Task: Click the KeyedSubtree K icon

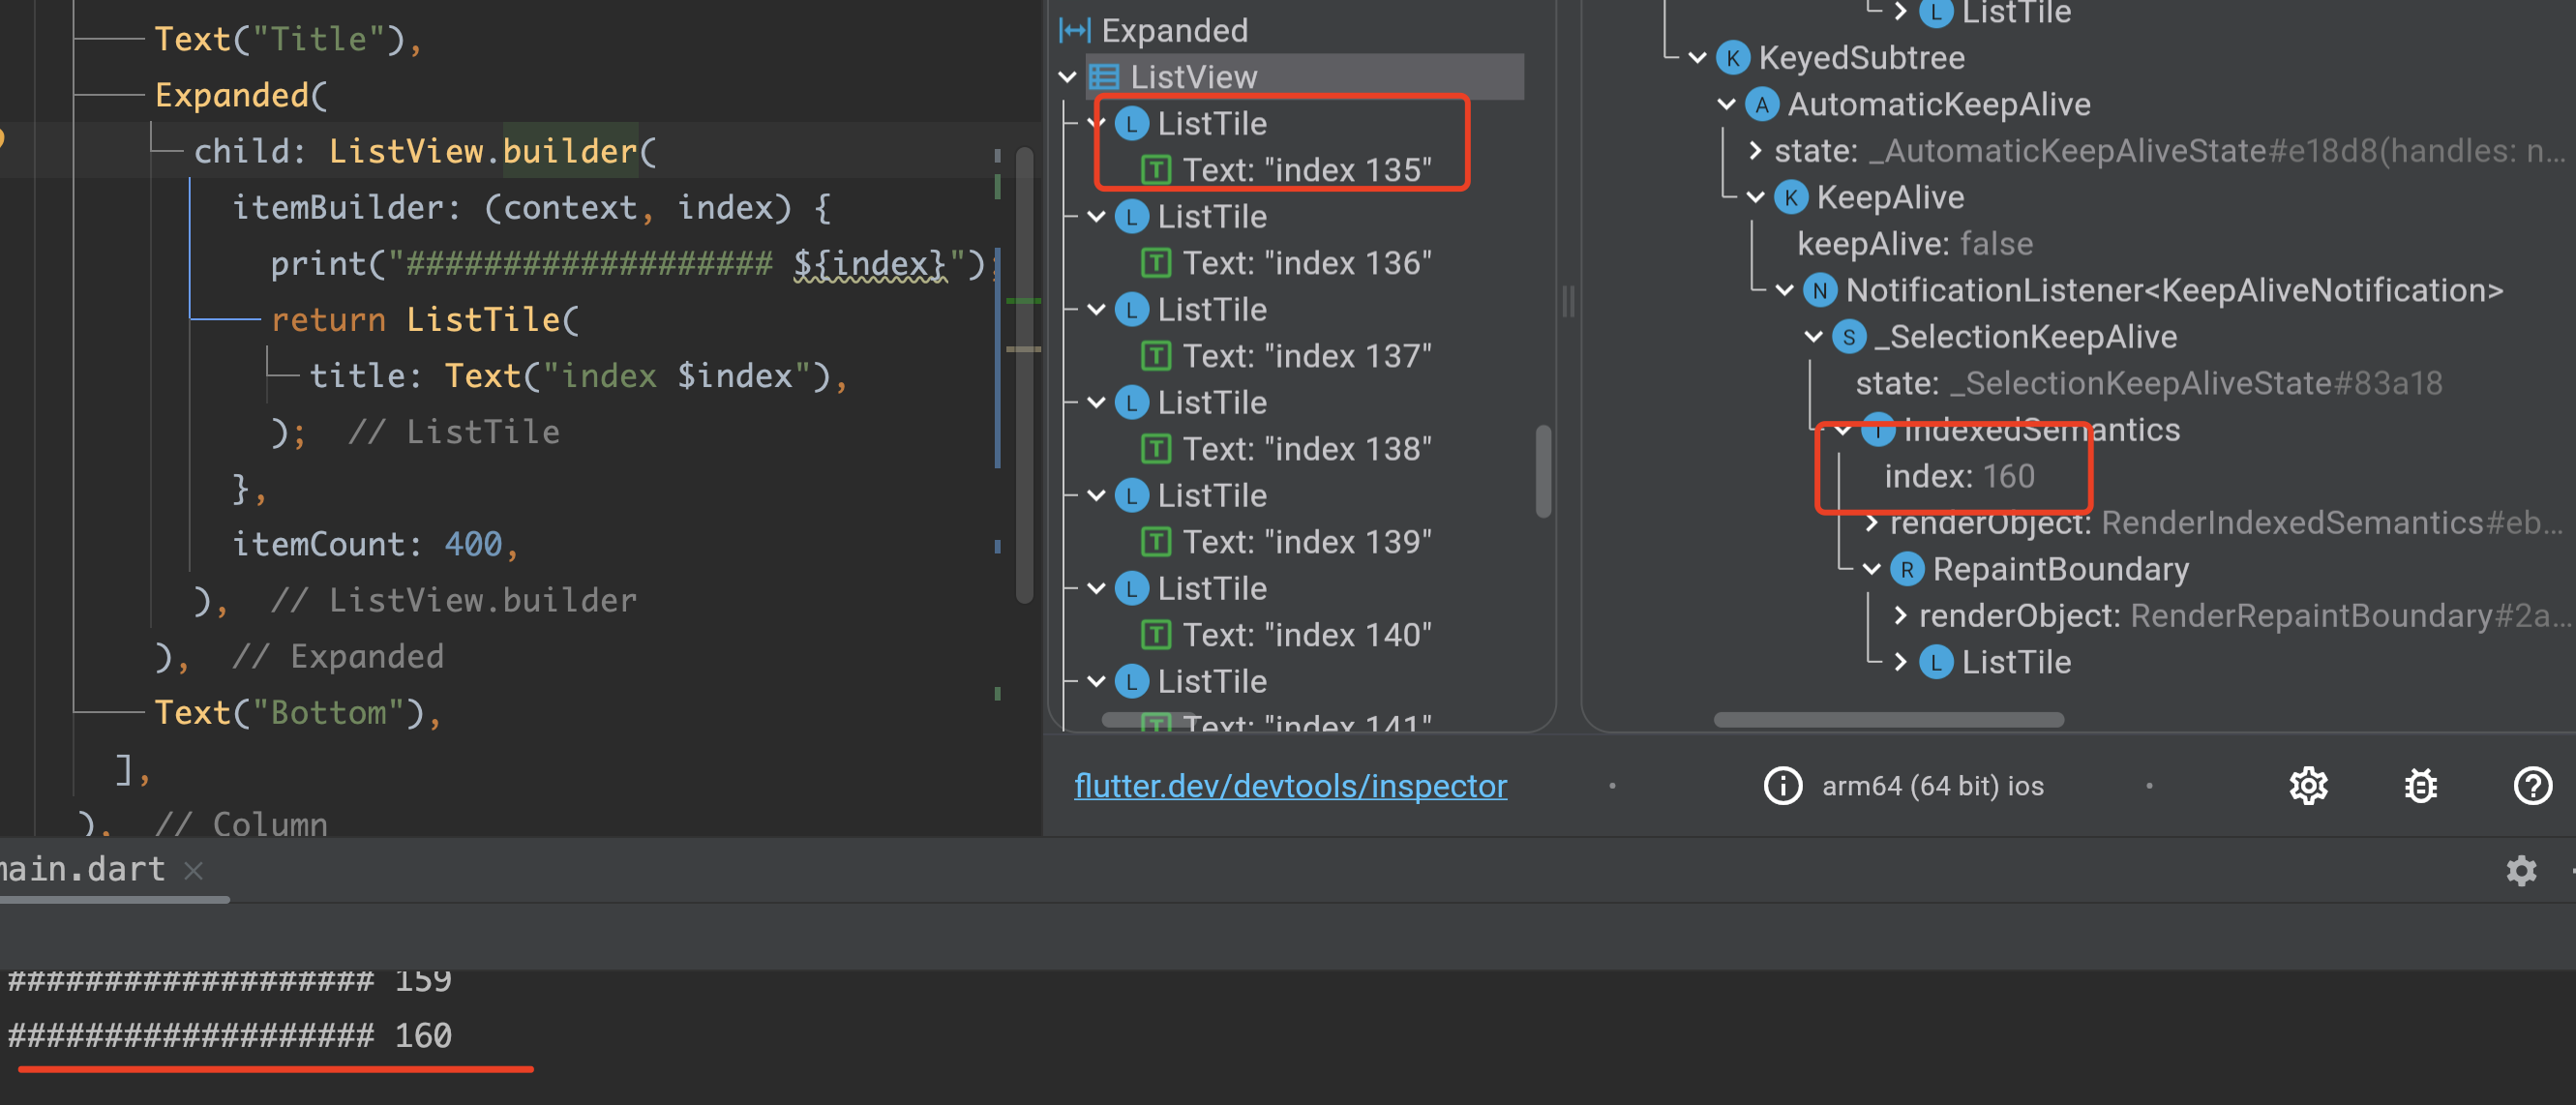Action: (x=1732, y=58)
